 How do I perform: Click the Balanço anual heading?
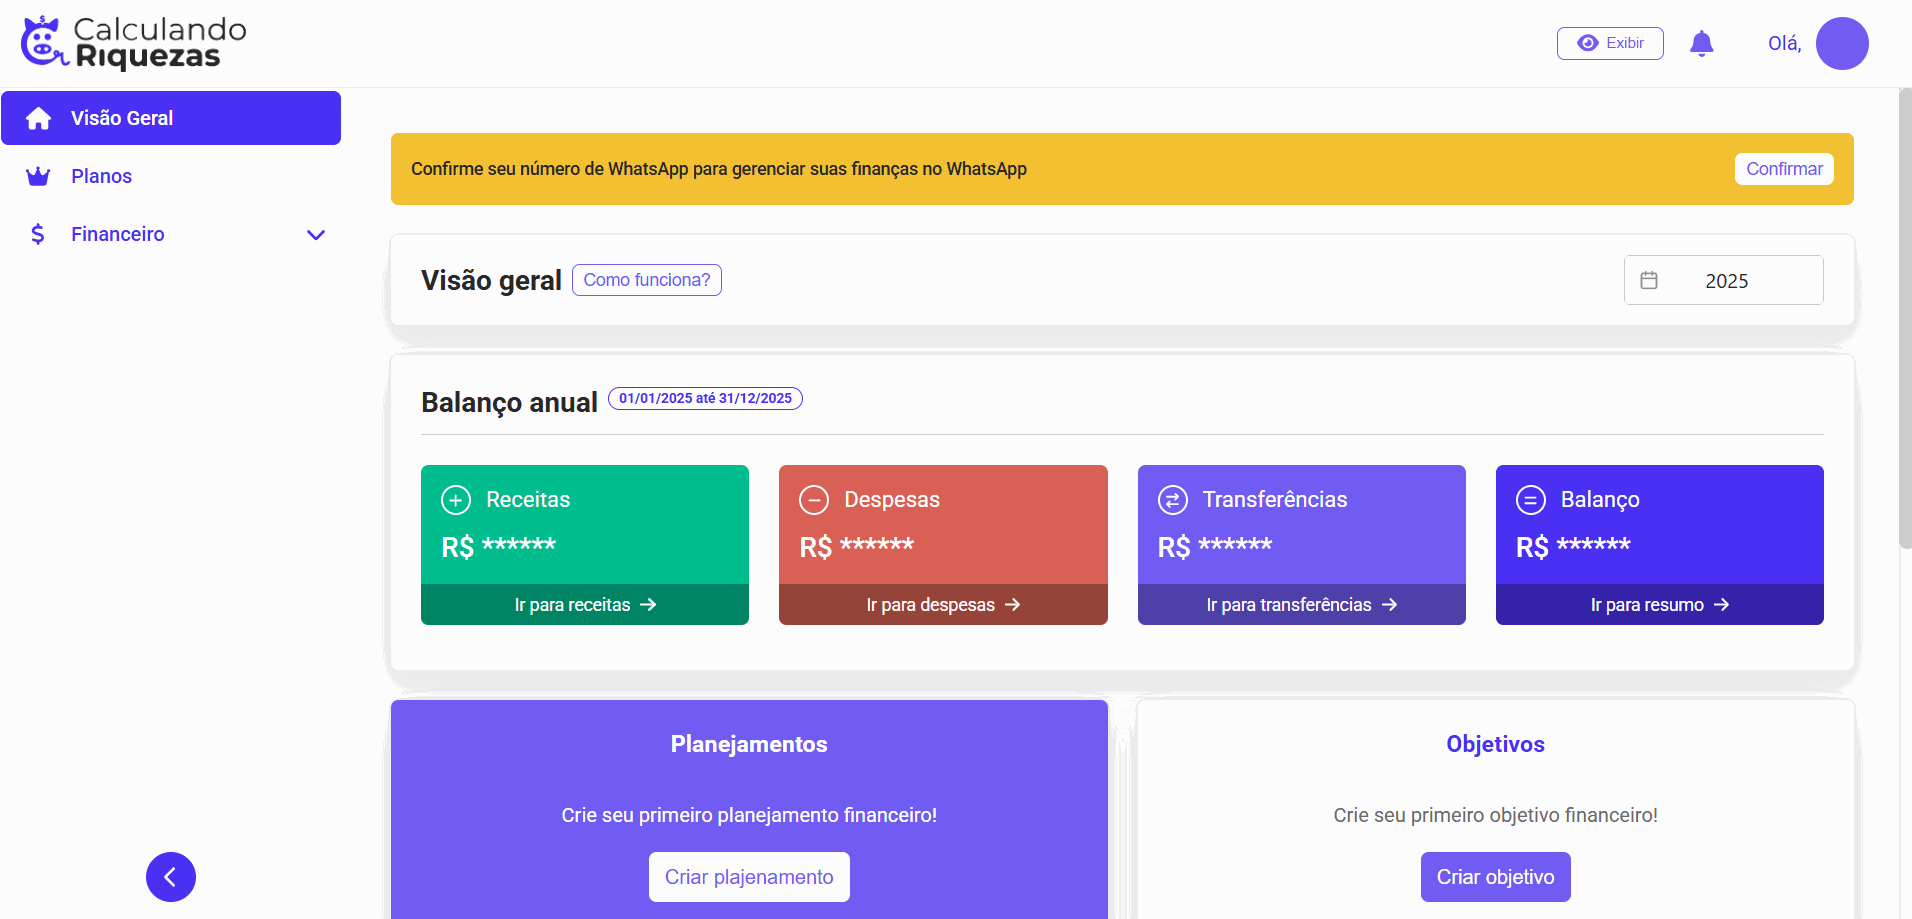pyautogui.click(x=509, y=402)
